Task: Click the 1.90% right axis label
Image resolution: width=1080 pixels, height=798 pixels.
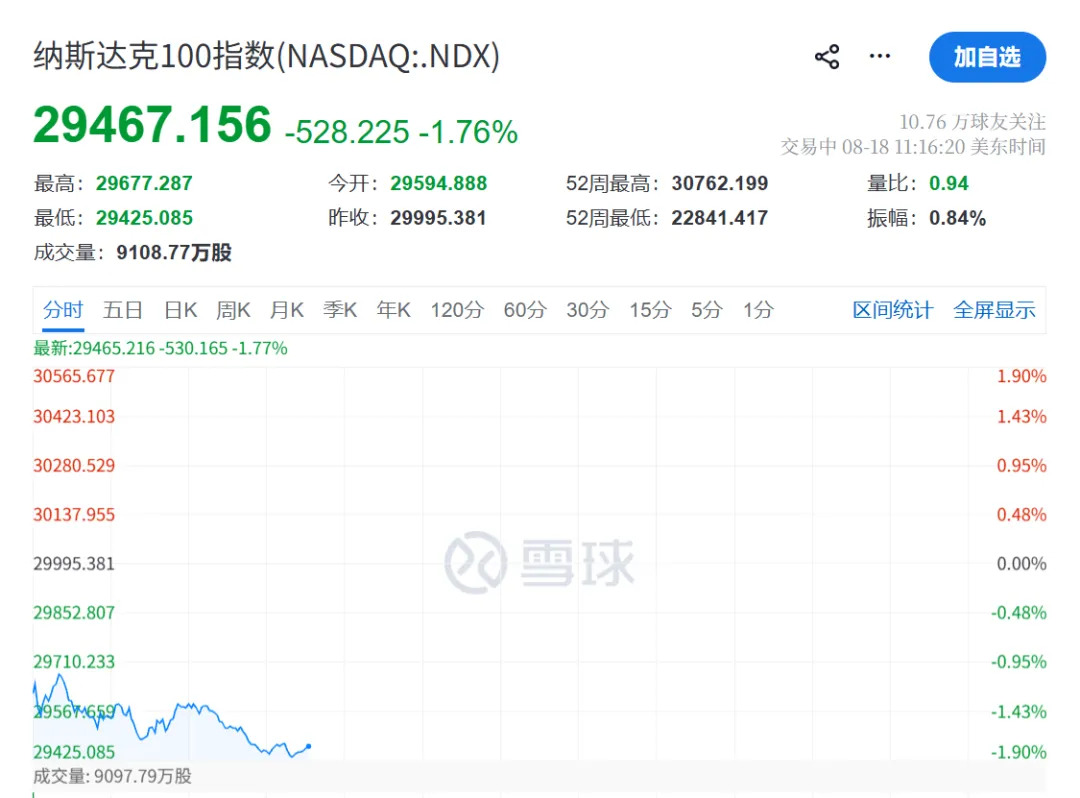Action: pos(1021,376)
